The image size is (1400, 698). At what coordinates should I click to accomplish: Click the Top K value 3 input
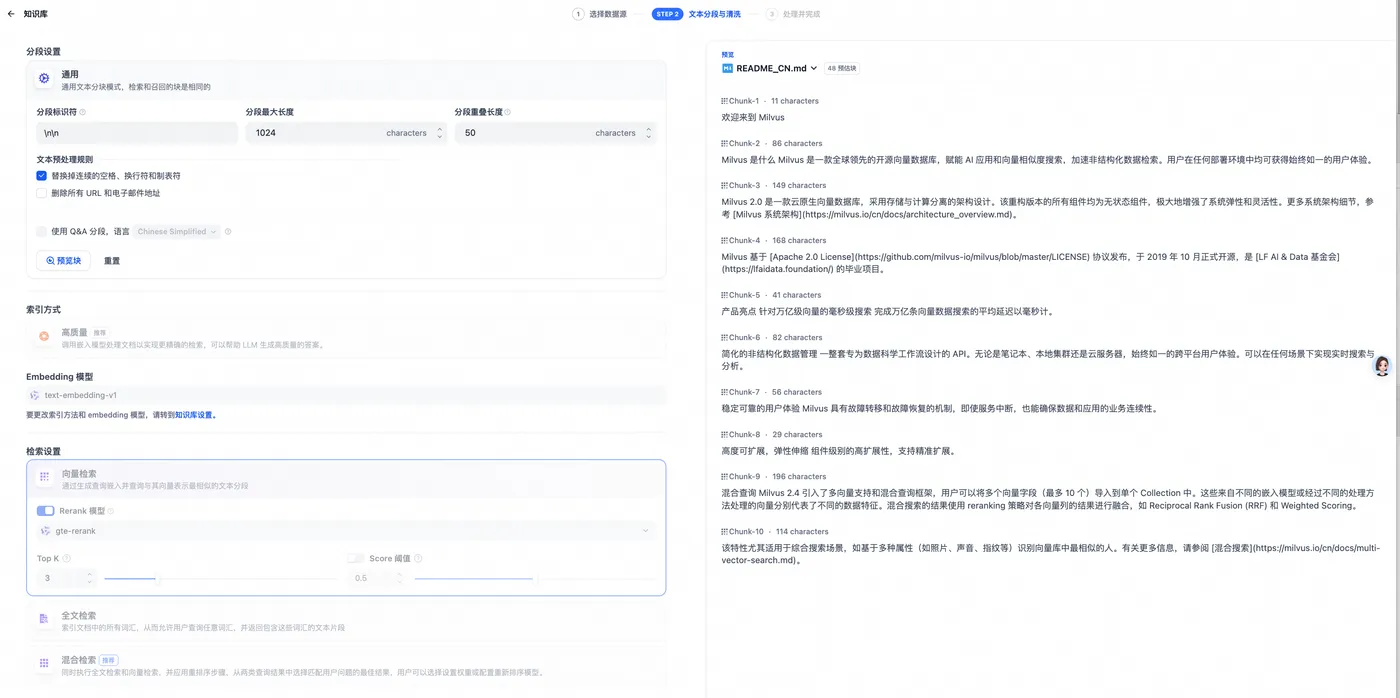click(x=66, y=578)
